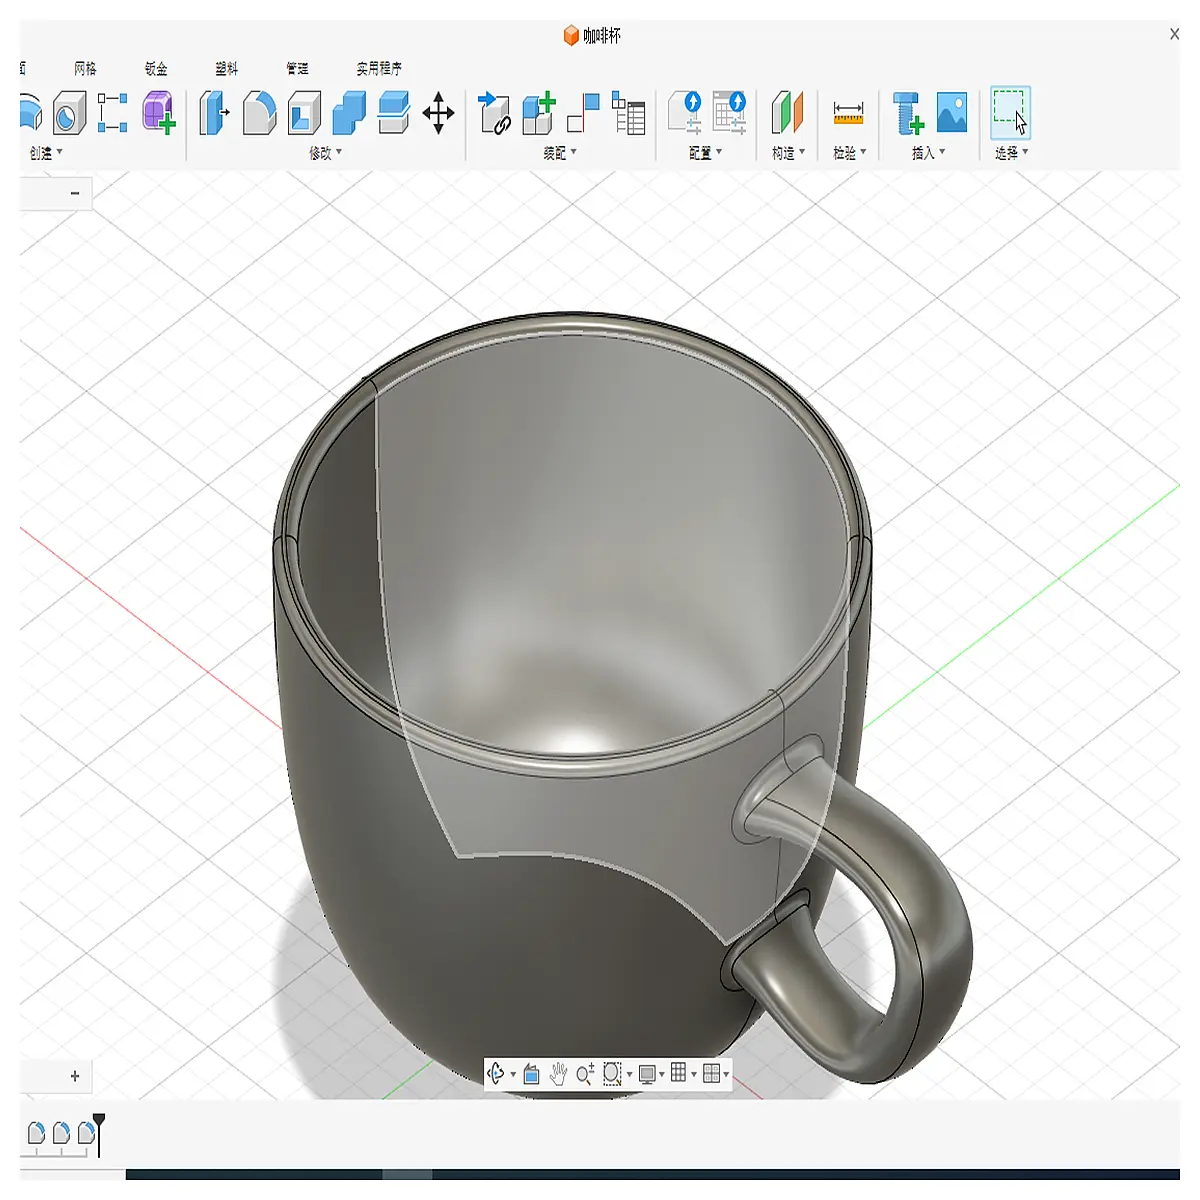Image resolution: width=1200 pixels, height=1200 pixels.
Task: Select the first timeline feature icon
Action: (x=36, y=1132)
